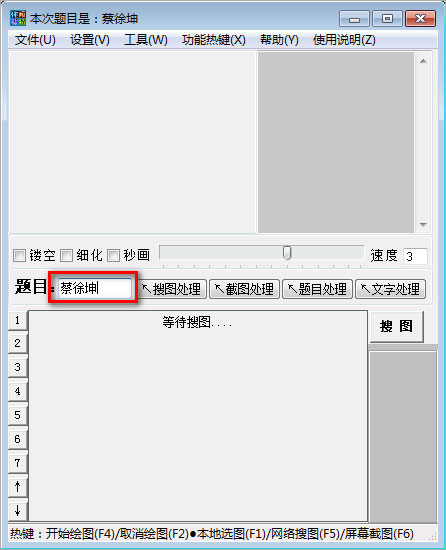
Task: Click the up arrow button below 7
Action: pyautogui.click(x=18, y=487)
